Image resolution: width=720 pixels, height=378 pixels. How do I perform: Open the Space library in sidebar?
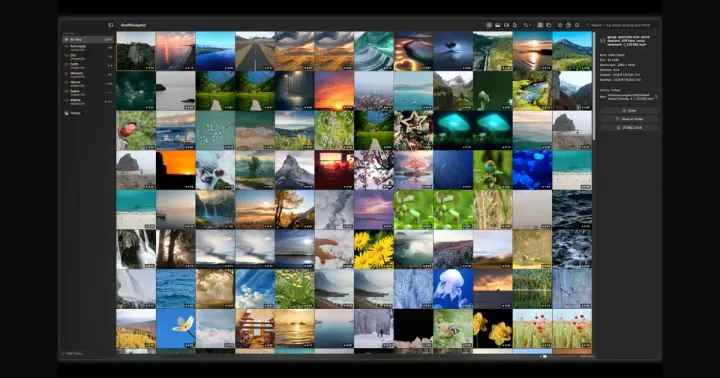tap(87, 92)
